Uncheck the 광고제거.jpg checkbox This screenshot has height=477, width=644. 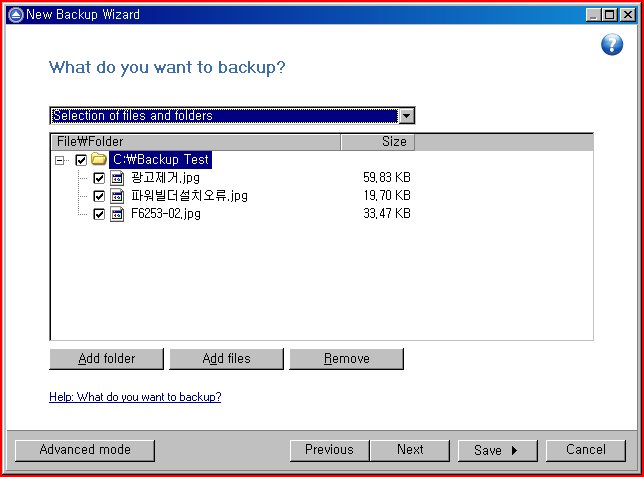(x=99, y=178)
